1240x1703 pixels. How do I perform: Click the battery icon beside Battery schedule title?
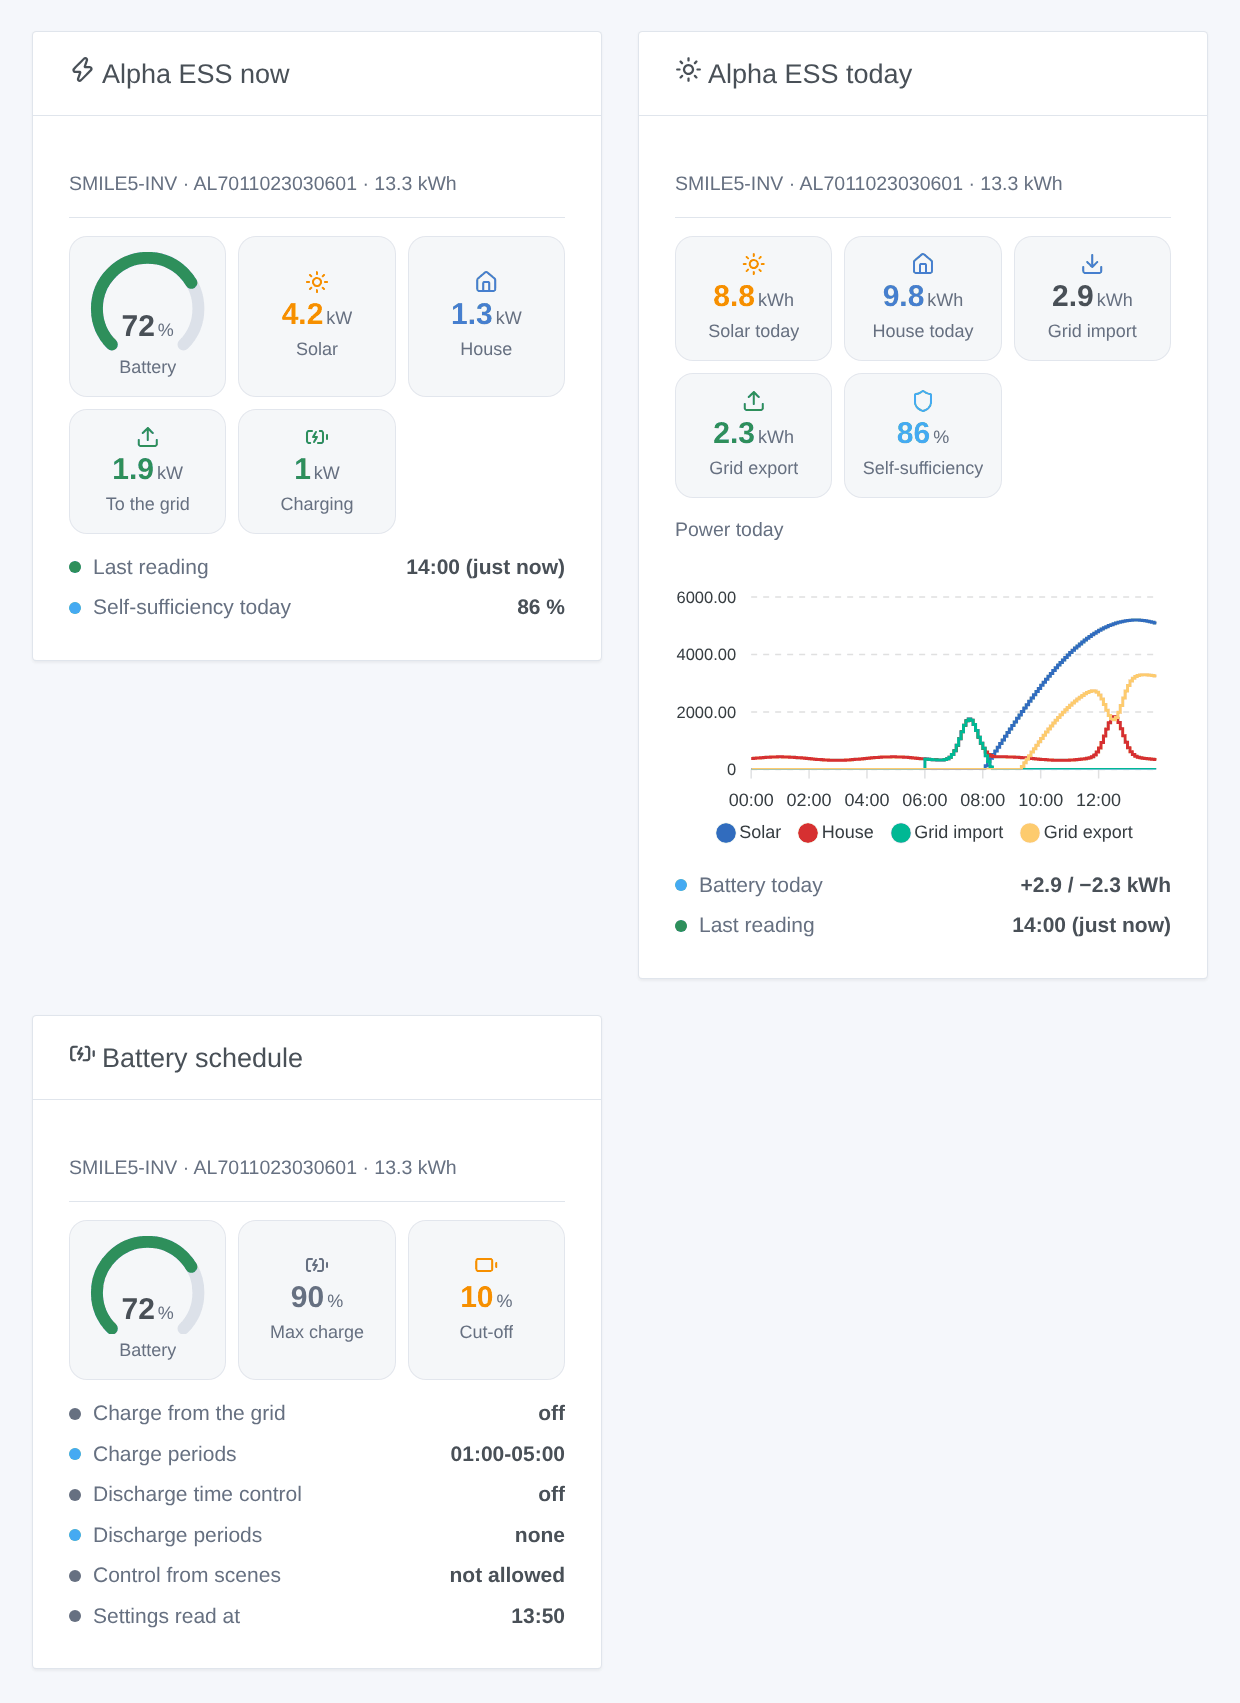pos(82,1054)
